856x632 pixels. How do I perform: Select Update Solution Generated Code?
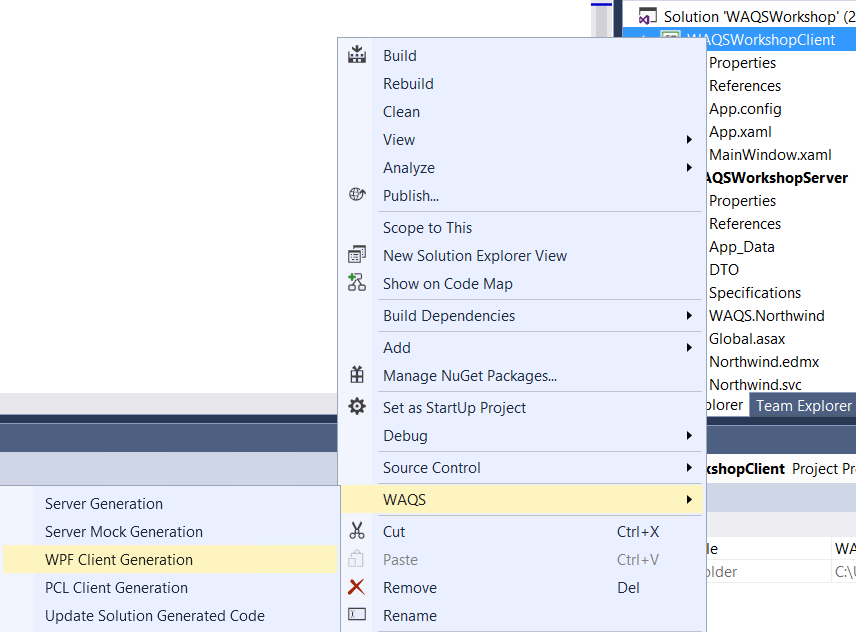click(170, 616)
